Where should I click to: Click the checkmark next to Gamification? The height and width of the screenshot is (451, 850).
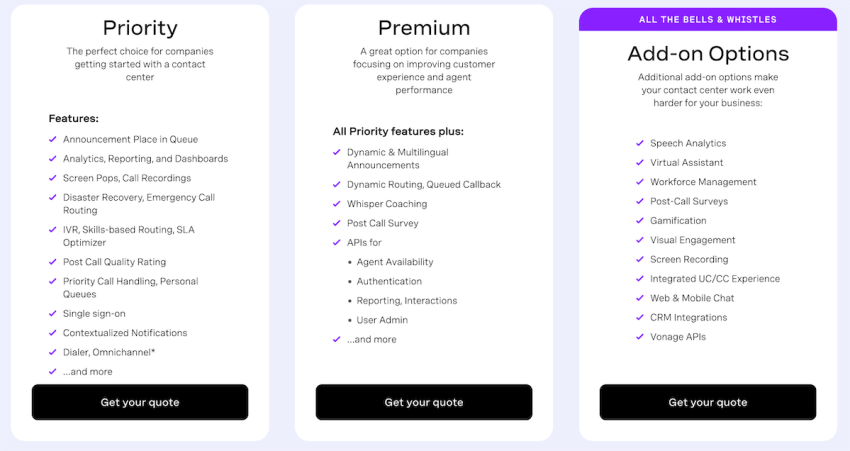coord(640,221)
